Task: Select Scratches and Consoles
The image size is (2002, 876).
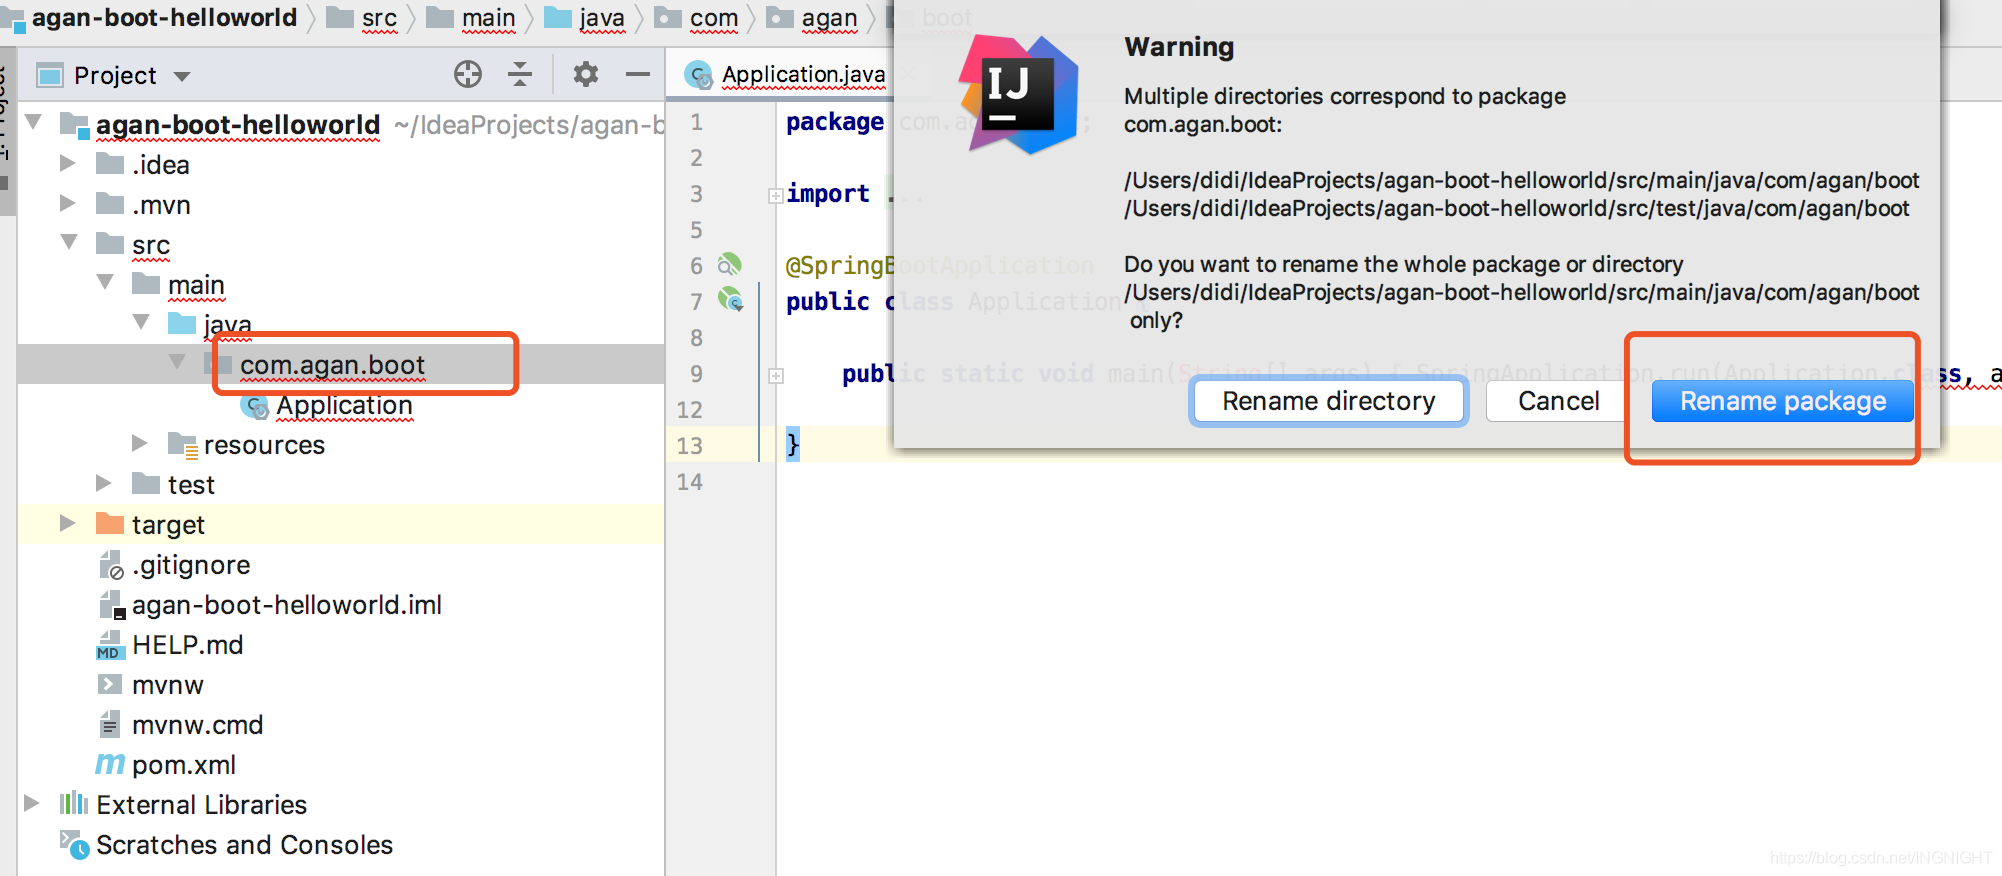Action: [244, 845]
